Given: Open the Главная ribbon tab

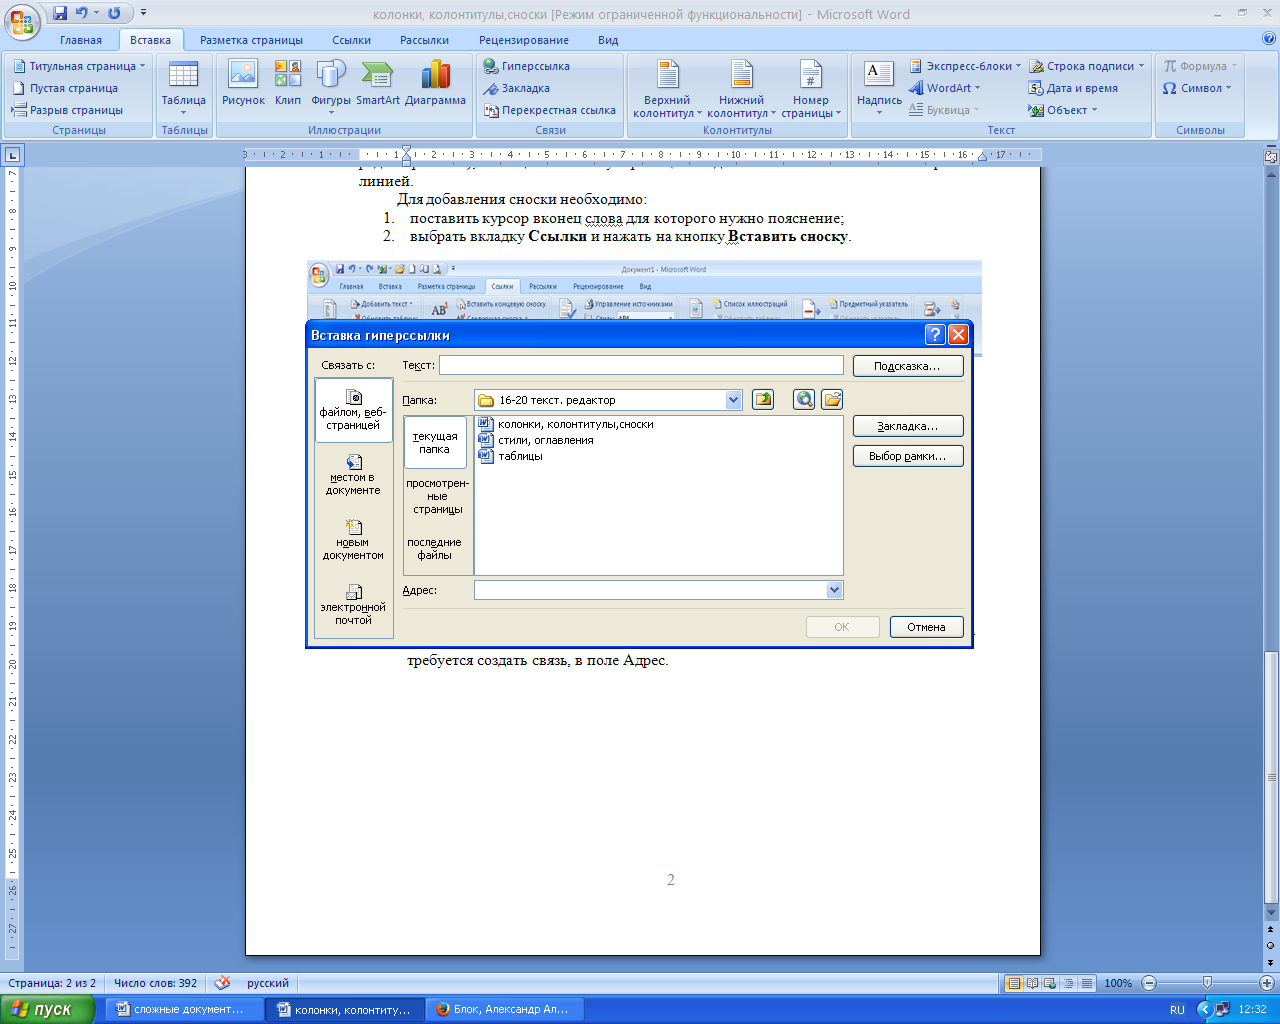Looking at the screenshot, I should tap(81, 40).
